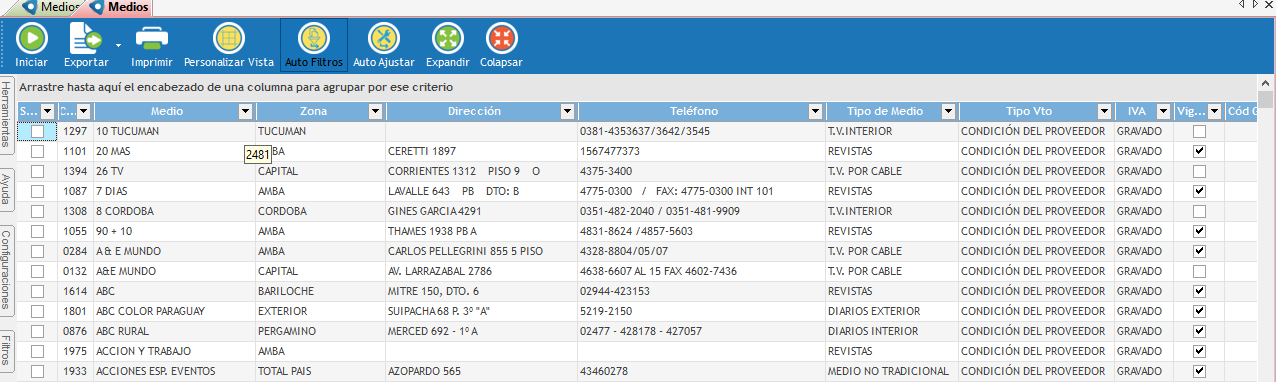The width and height of the screenshot is (1276, 382).
Task: Open the Exportar dropdown arrow
Action: tap(118, 45)
